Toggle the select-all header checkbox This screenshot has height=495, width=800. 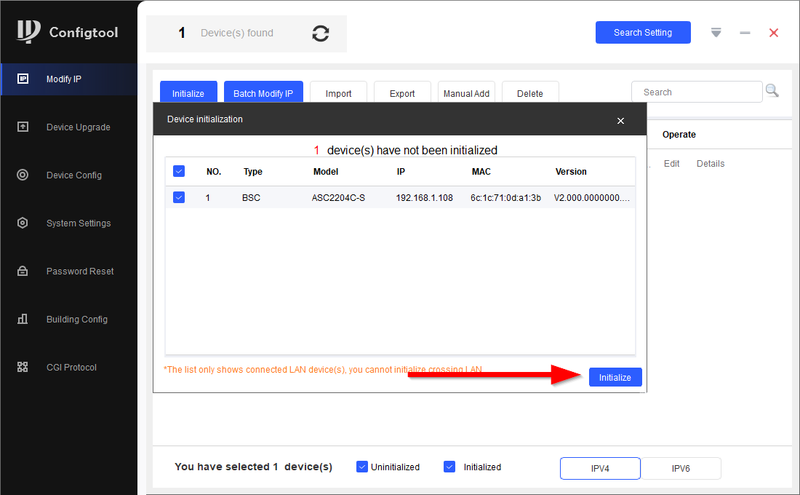point(179,171)
